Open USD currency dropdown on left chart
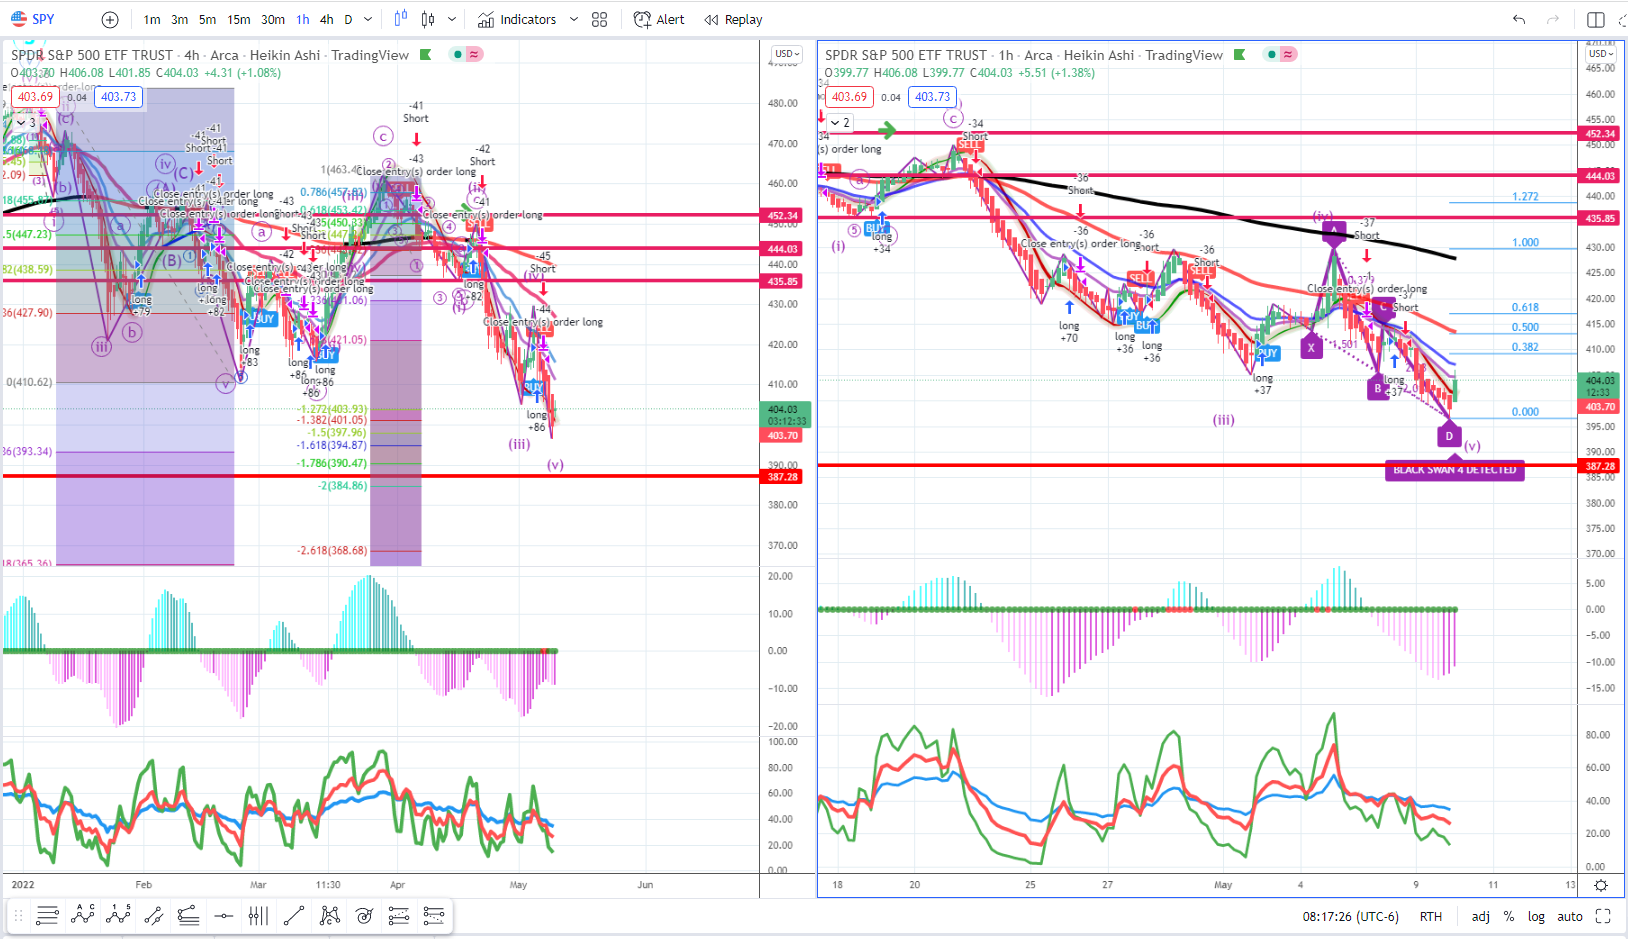 click(786, 54)
